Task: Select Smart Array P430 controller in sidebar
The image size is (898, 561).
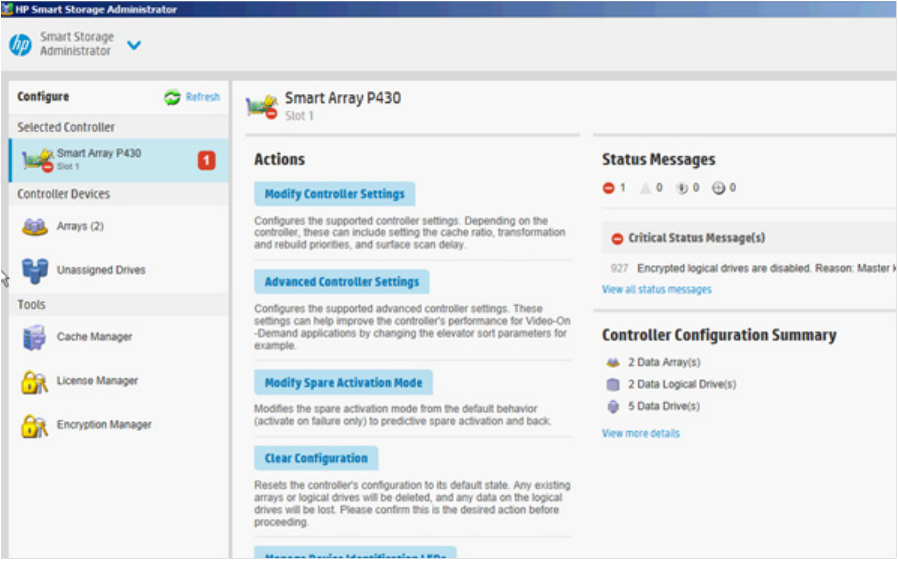Action: [x=119, y=160]
